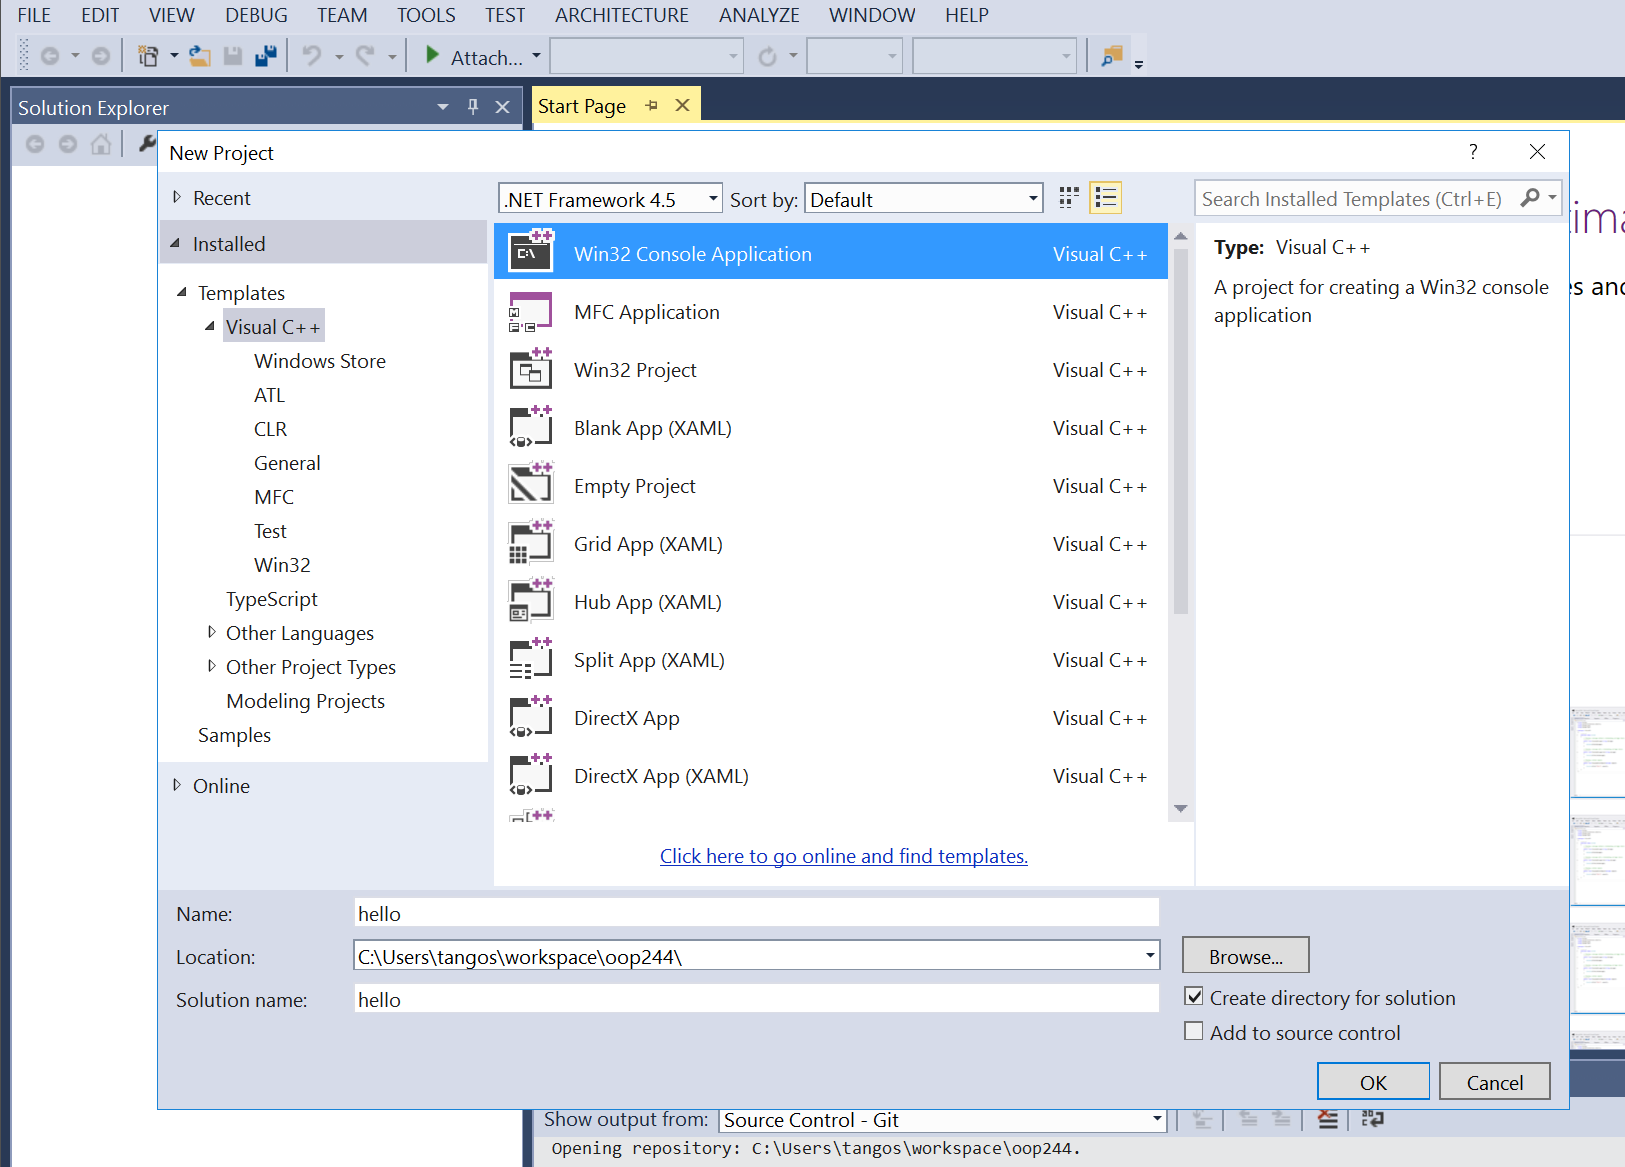Switch templates to small icons view
The width and height of the screenshot is (1625, 1167).
tap(1069, 198)
